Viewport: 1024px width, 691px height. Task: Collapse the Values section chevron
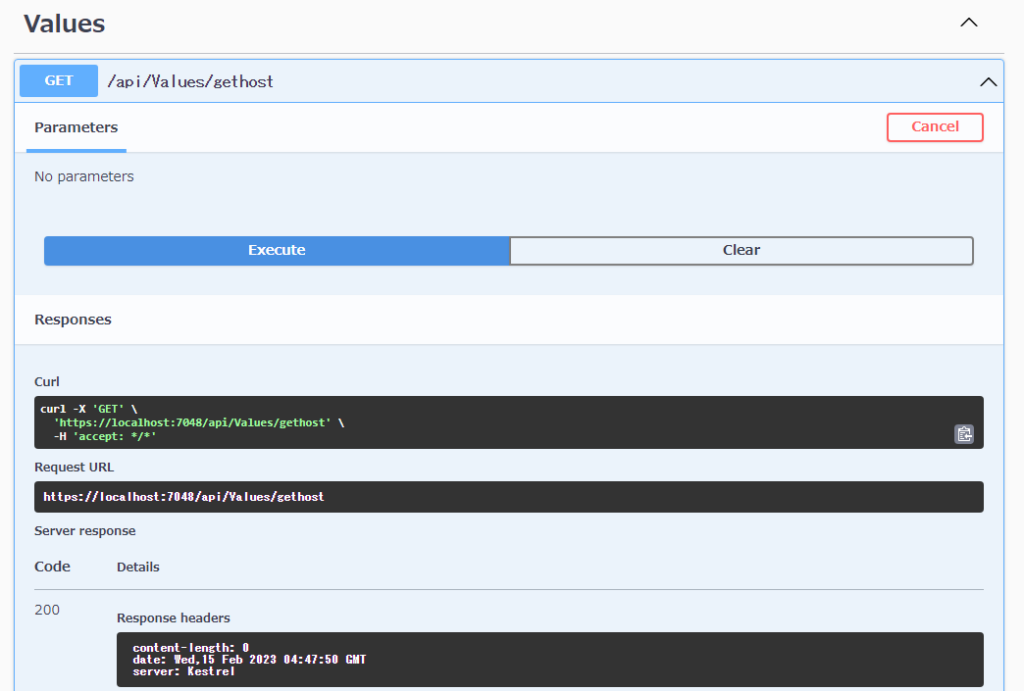coord(967,21)
